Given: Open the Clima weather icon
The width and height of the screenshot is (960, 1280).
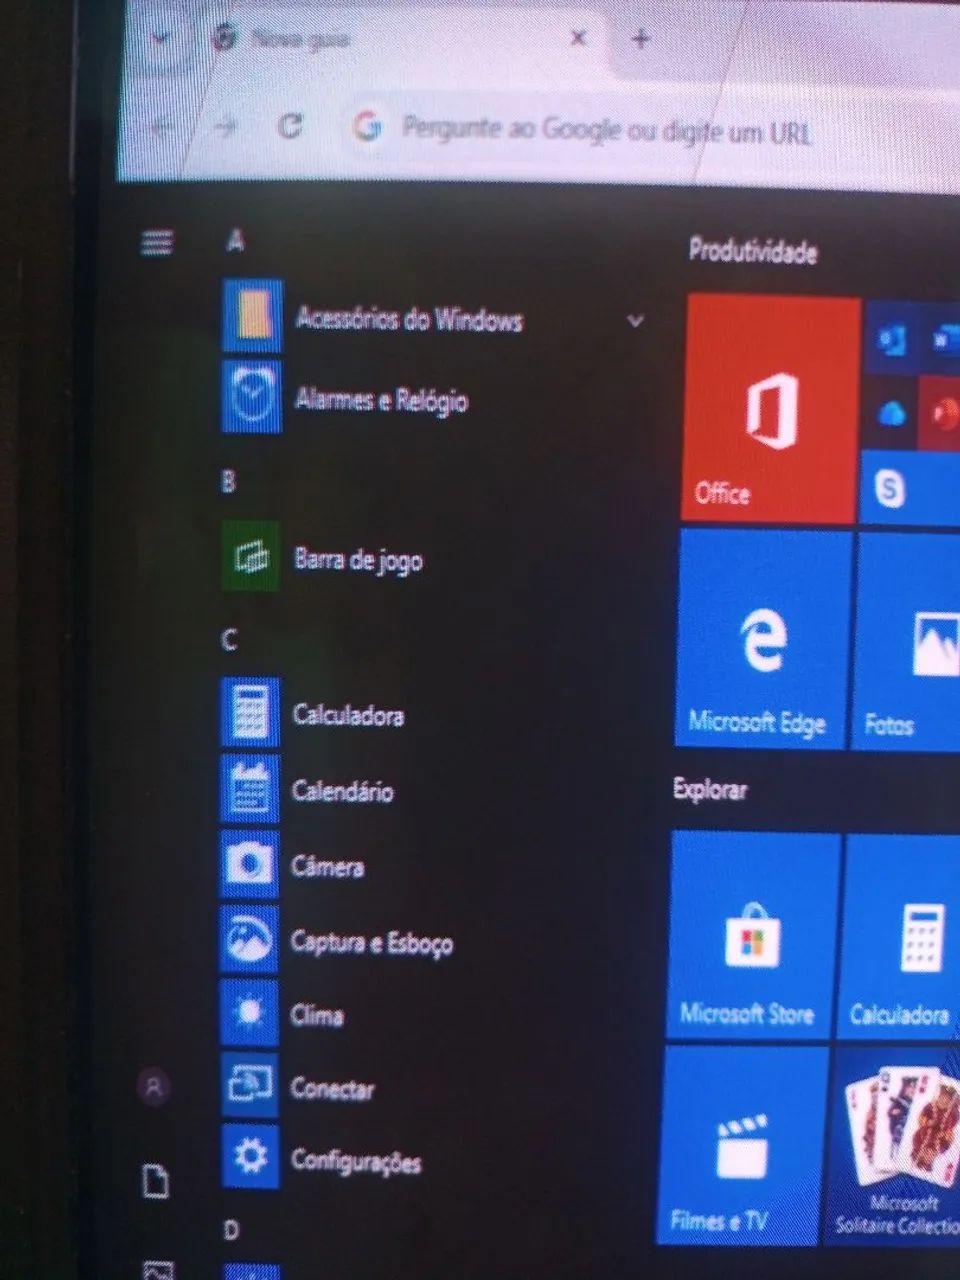Looking at the screenshot, I should (x=249, y=1014).
